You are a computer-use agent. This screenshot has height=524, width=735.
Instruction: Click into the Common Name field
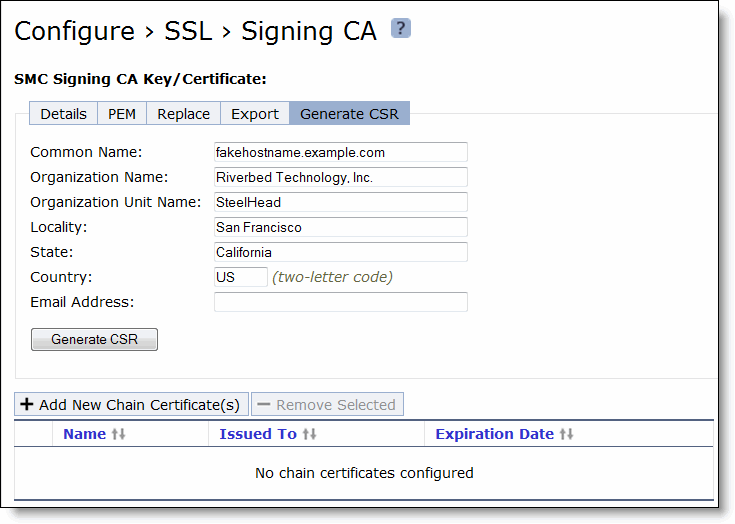click(x=340, y=152)
